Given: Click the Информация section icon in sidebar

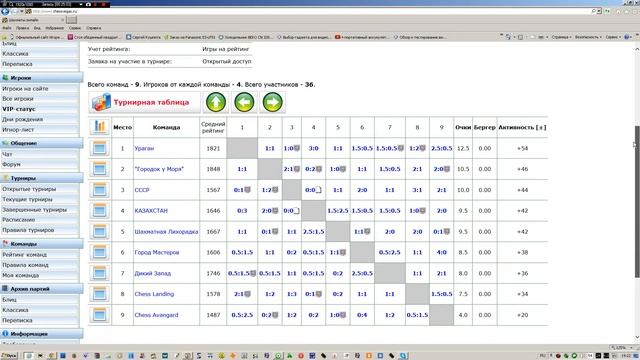Looking at the screenshot, I should click(x=5, y=333).
